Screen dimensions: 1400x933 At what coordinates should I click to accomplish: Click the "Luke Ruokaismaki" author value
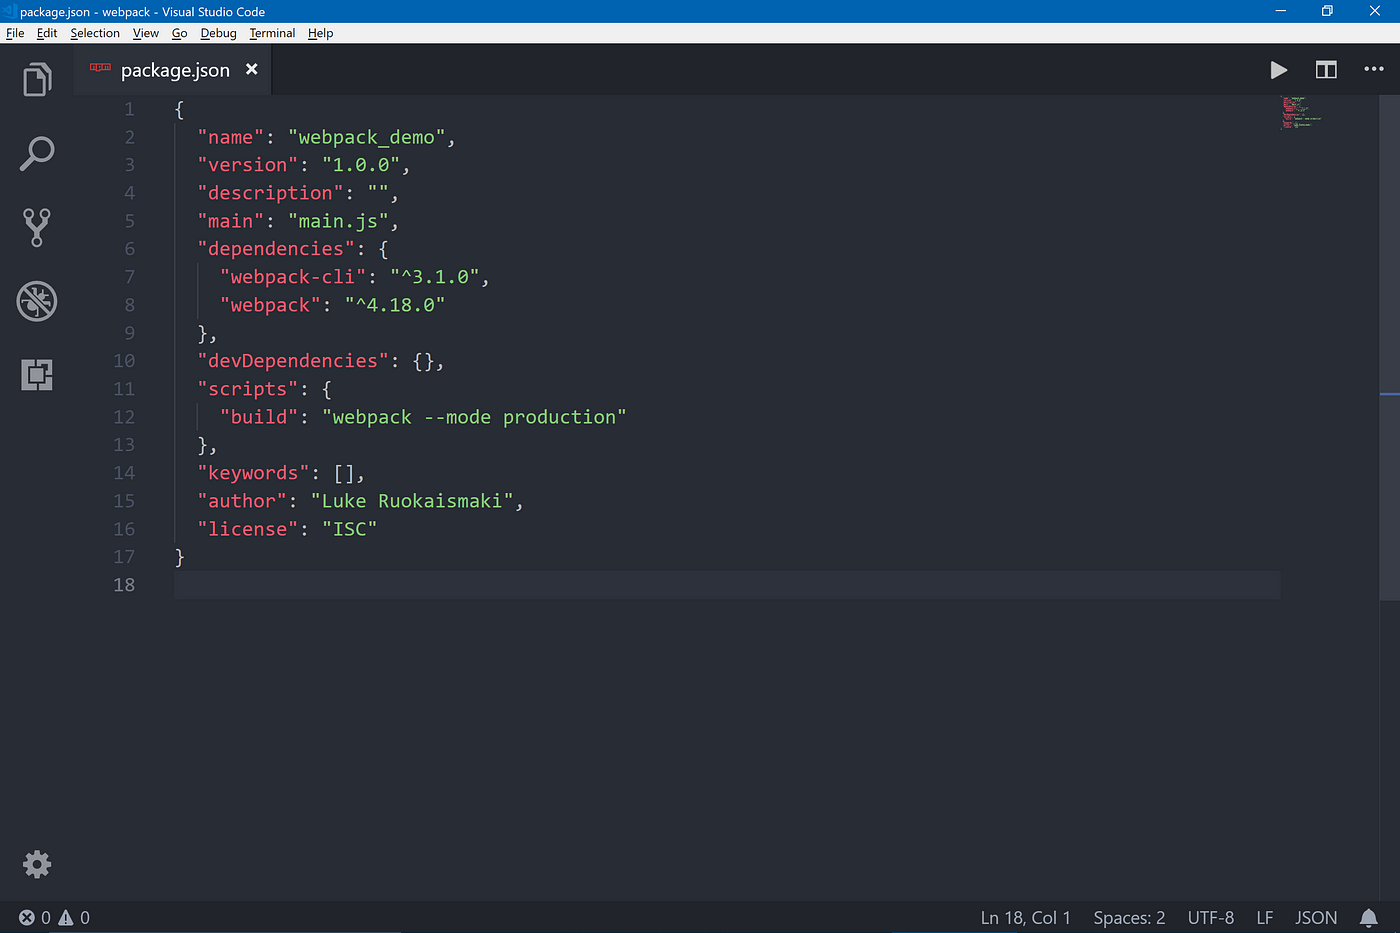412,501
